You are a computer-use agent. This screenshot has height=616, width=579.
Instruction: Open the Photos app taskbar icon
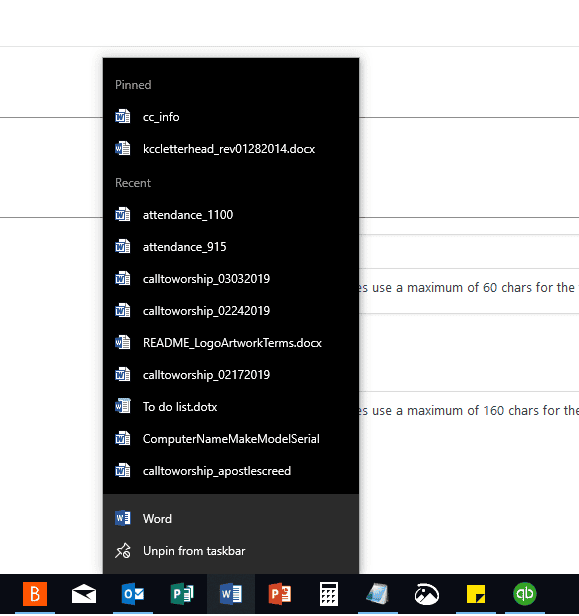[x=427, y=594]
